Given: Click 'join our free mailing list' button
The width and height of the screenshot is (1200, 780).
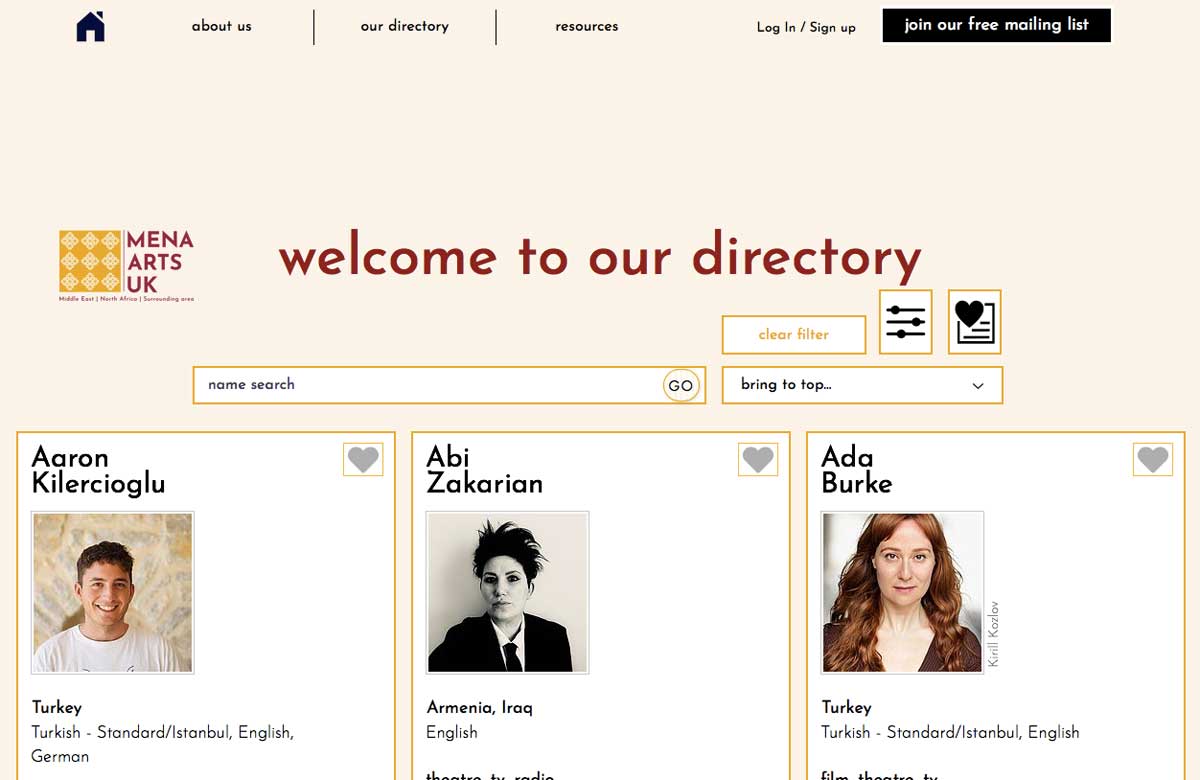Looking at the screenshot, I should coord(996,25).
